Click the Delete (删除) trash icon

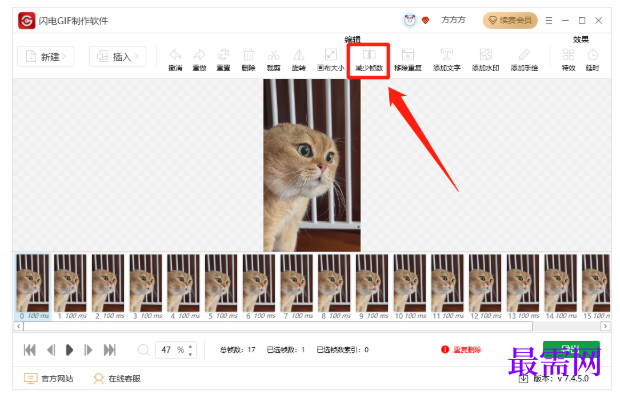(x=248, y=55)
